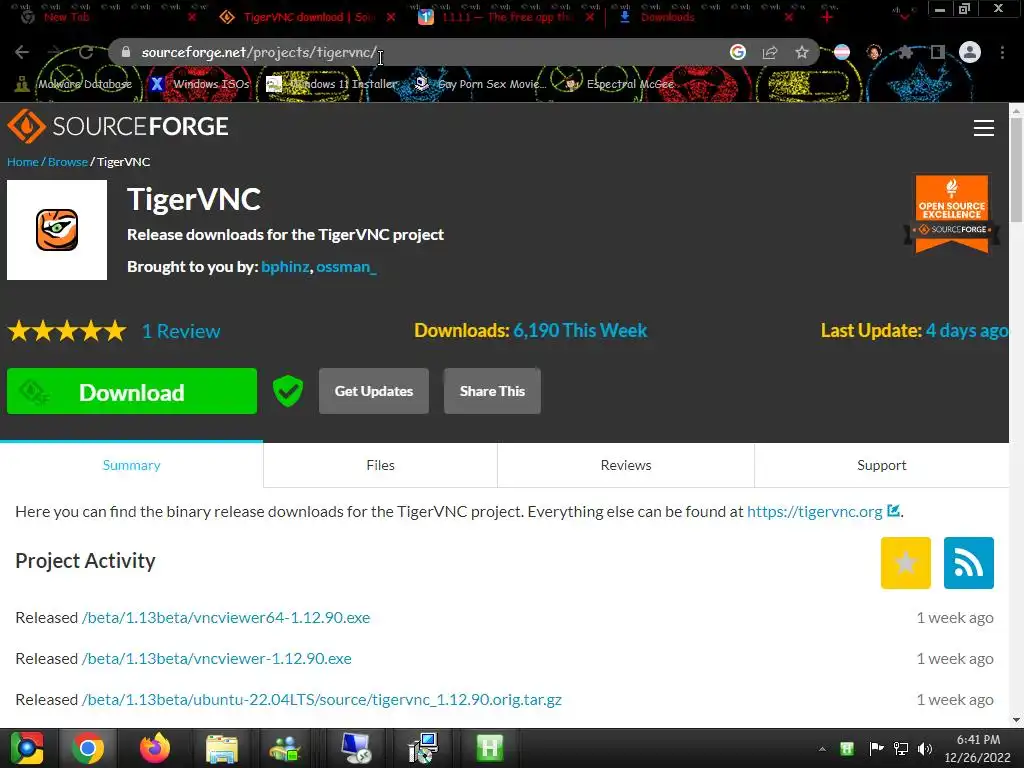Image resolution: width=1024 pixels, height=768 pixels.
Task: Click the green shield checkmark icon
Action: 288,391
